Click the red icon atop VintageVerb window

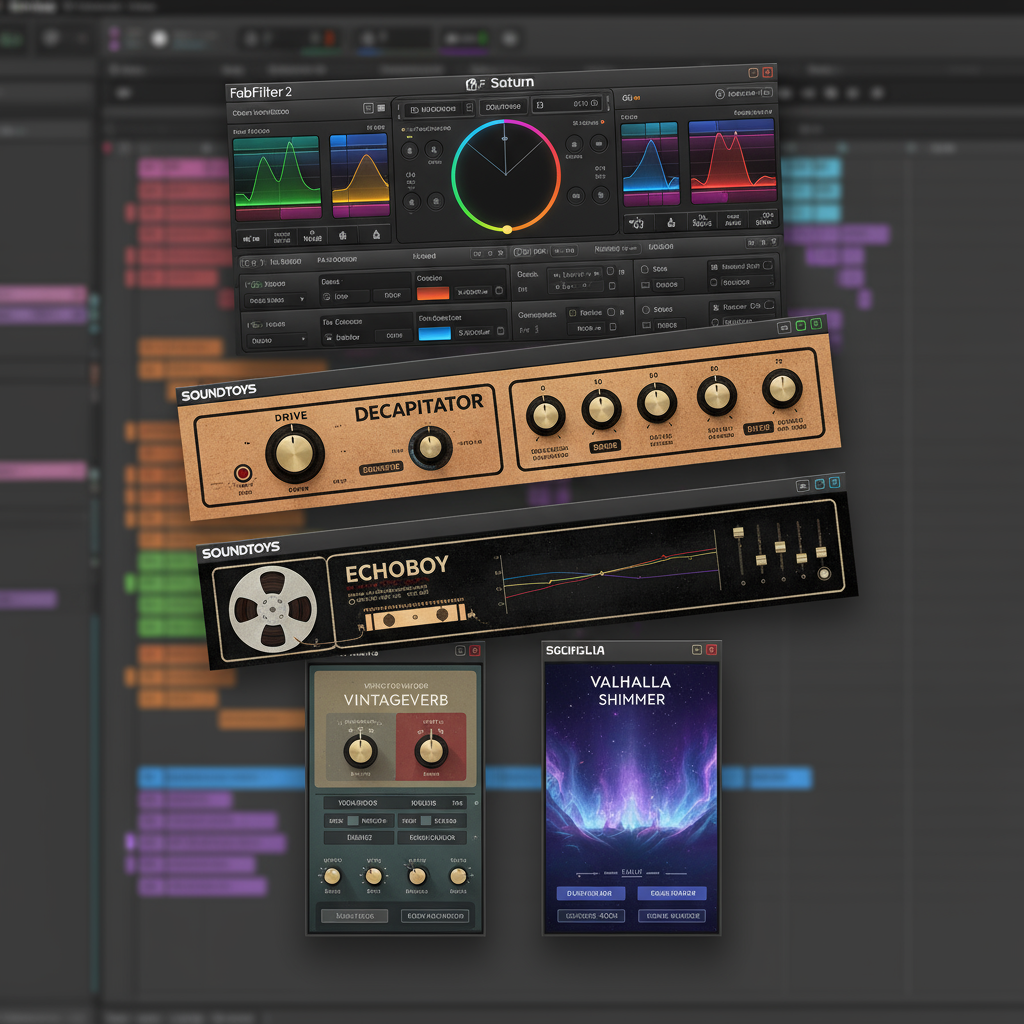coord(475,650)
